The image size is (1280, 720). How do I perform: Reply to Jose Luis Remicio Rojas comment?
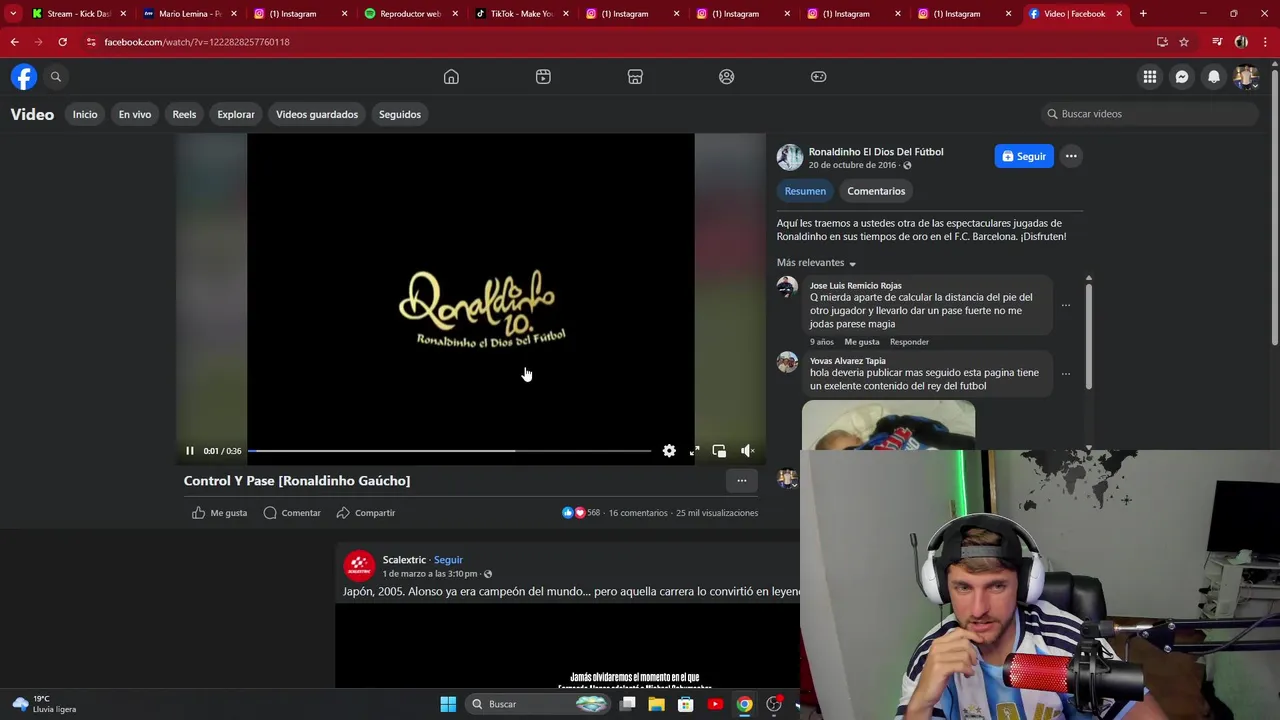(909, 342)
